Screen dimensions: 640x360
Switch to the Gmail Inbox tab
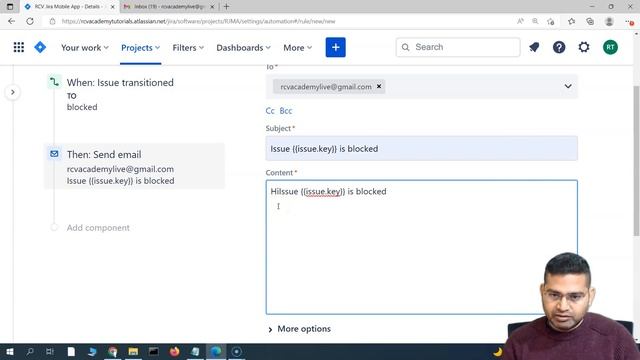[x=169, y=7]
